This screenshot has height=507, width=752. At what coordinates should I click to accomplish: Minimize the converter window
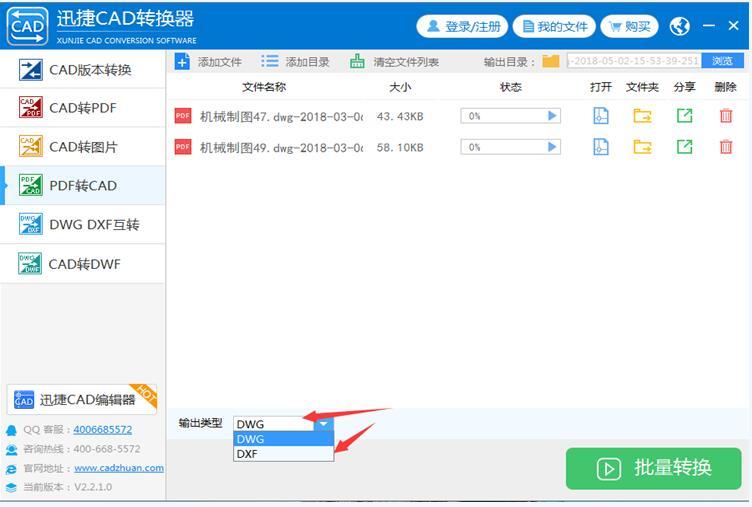709,25
